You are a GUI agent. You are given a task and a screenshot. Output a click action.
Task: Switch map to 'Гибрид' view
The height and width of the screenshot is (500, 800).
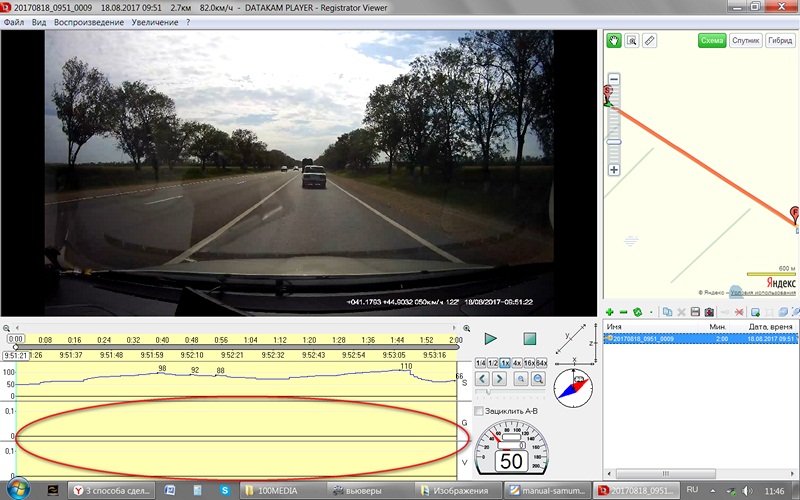pos(780,41)
